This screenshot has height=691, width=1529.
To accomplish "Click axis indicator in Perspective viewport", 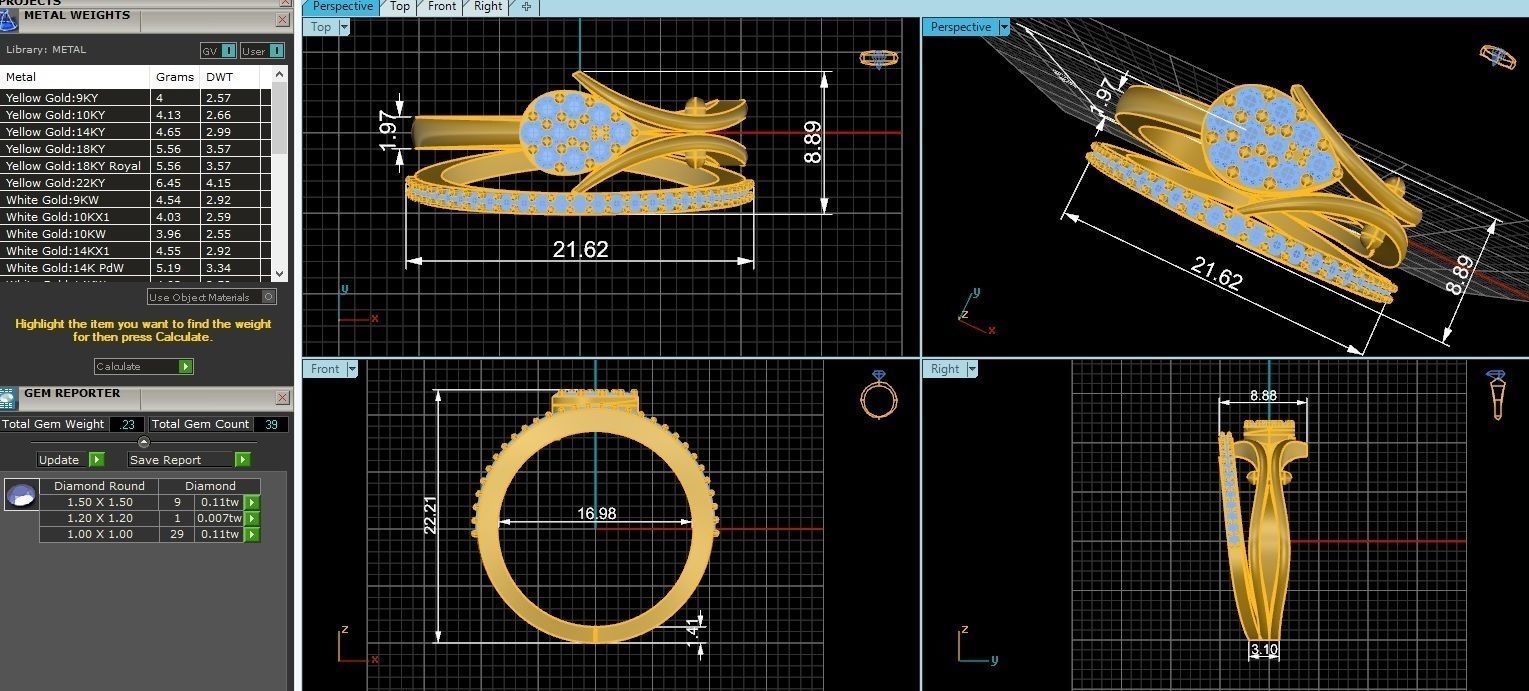I will (976, 312).
